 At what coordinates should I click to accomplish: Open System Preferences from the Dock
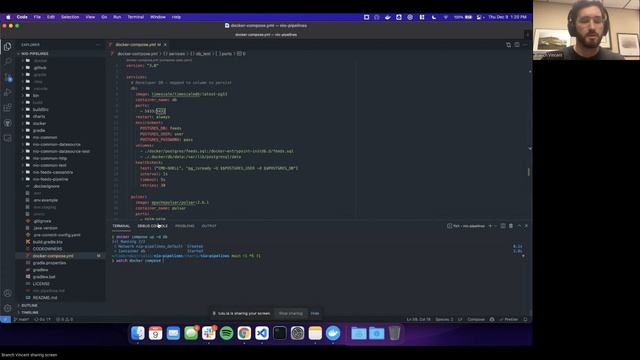[297, 333]
